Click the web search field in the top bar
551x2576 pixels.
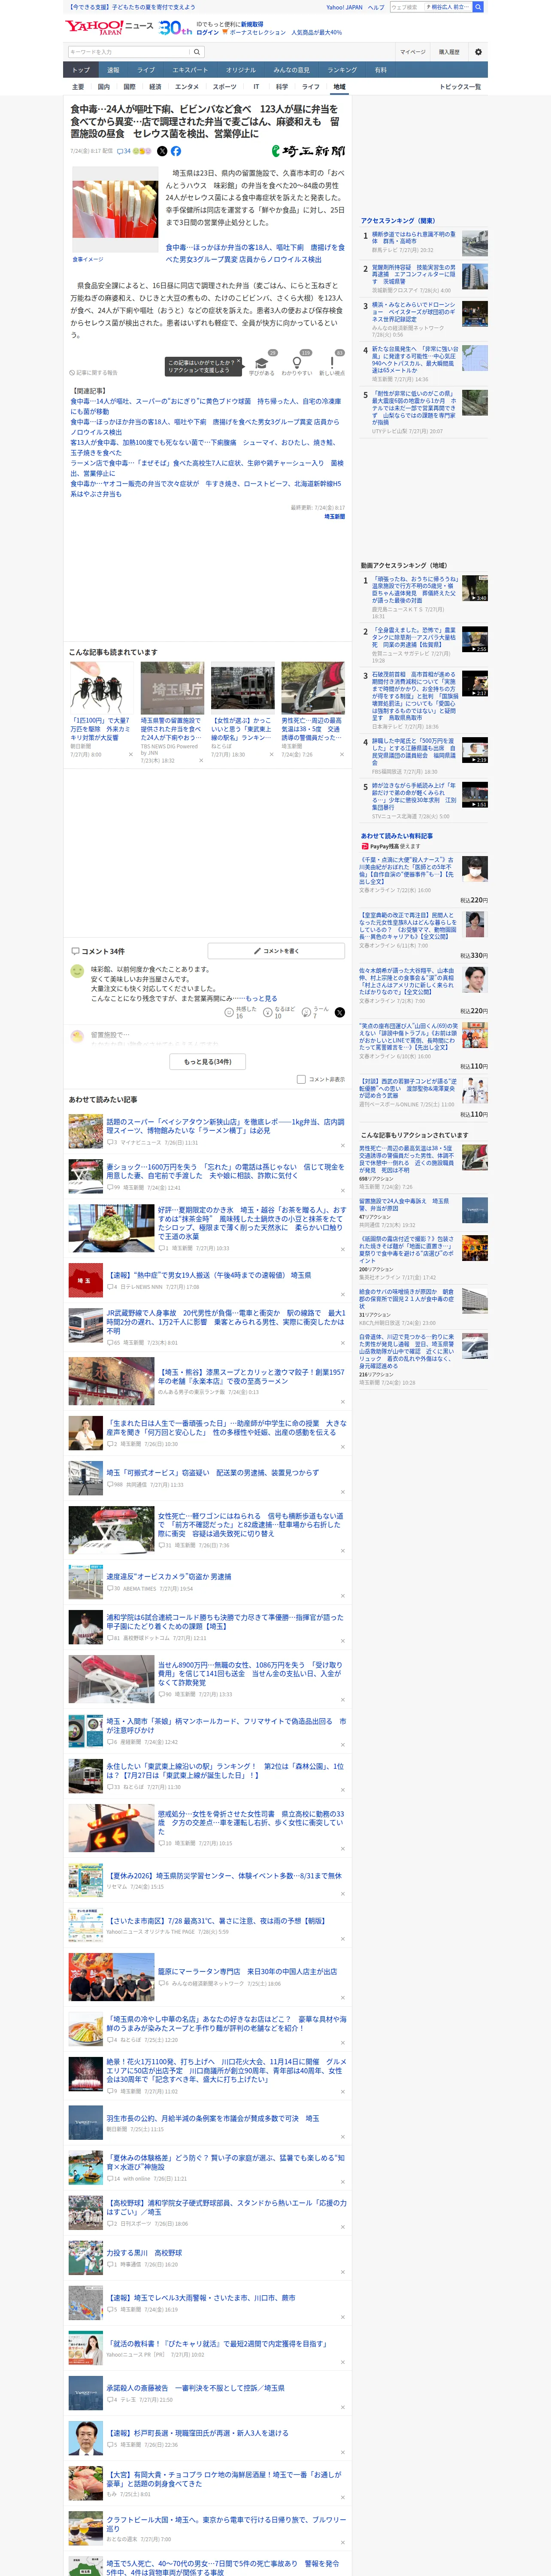pos(407,7)
